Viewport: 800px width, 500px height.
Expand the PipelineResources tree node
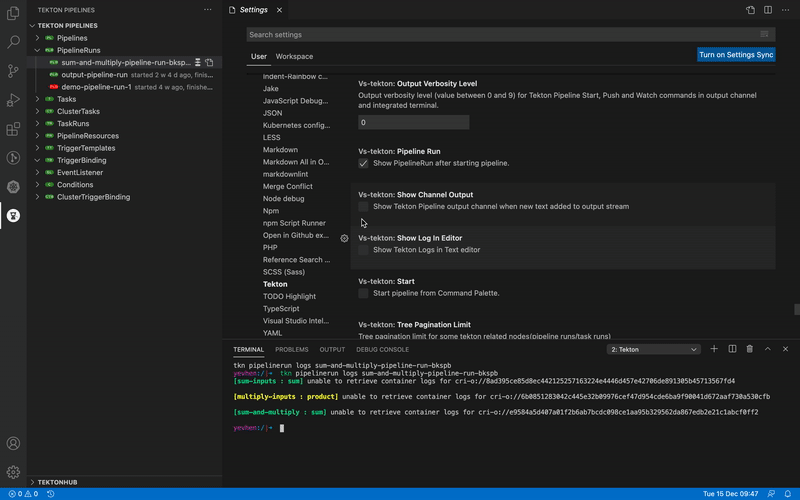tap(37, 136)
